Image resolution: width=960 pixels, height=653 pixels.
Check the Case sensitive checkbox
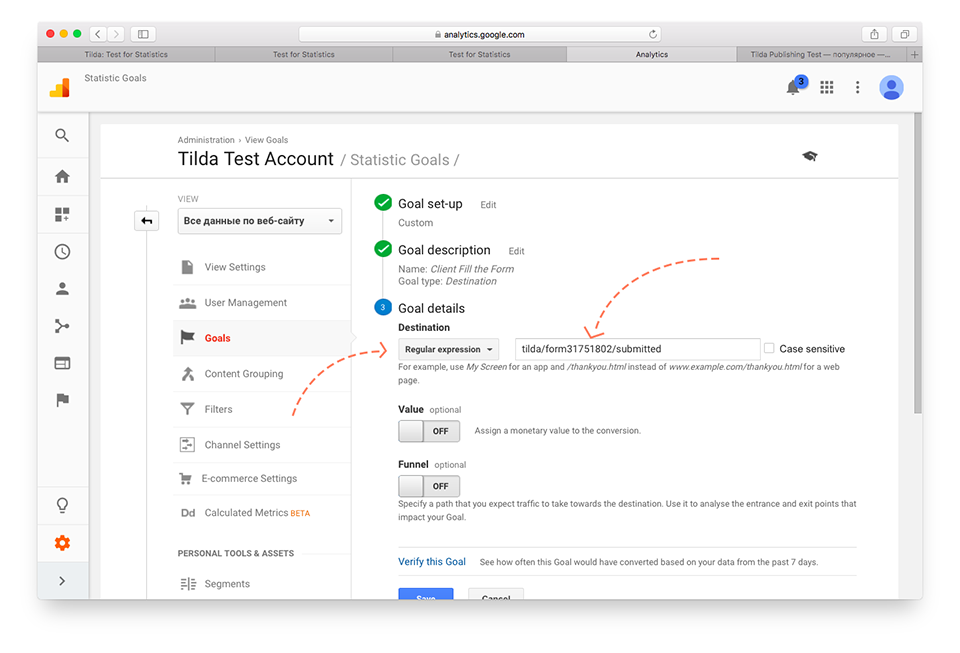click(771, 348)
